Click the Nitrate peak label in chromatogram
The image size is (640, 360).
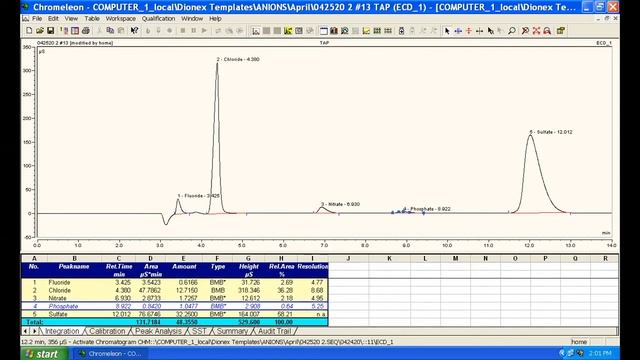(340, 204)
